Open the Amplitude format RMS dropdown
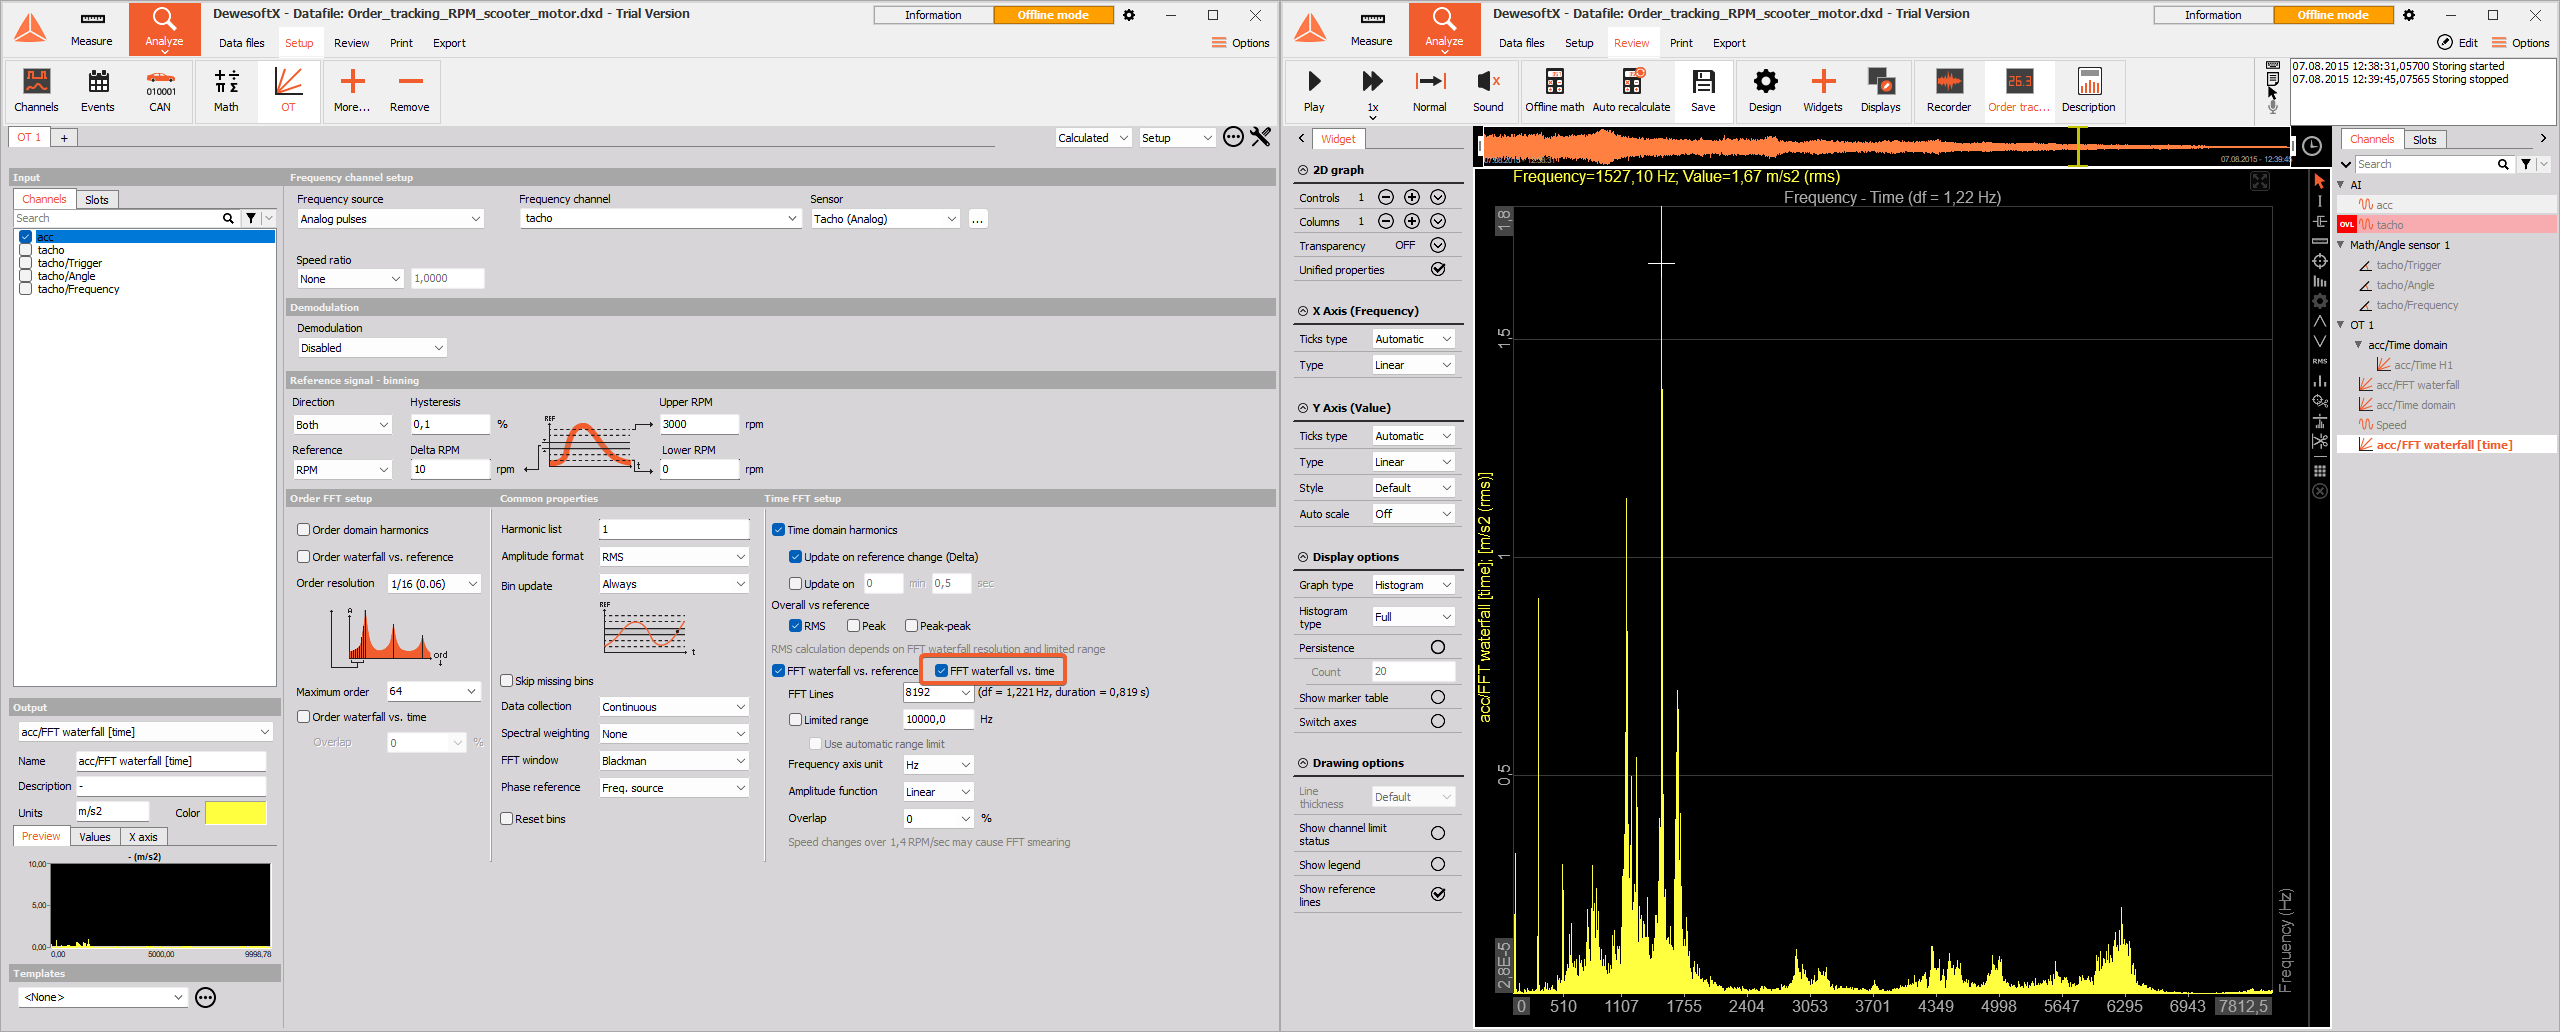Viewport: 2560px width, 1032px height. 673,557
